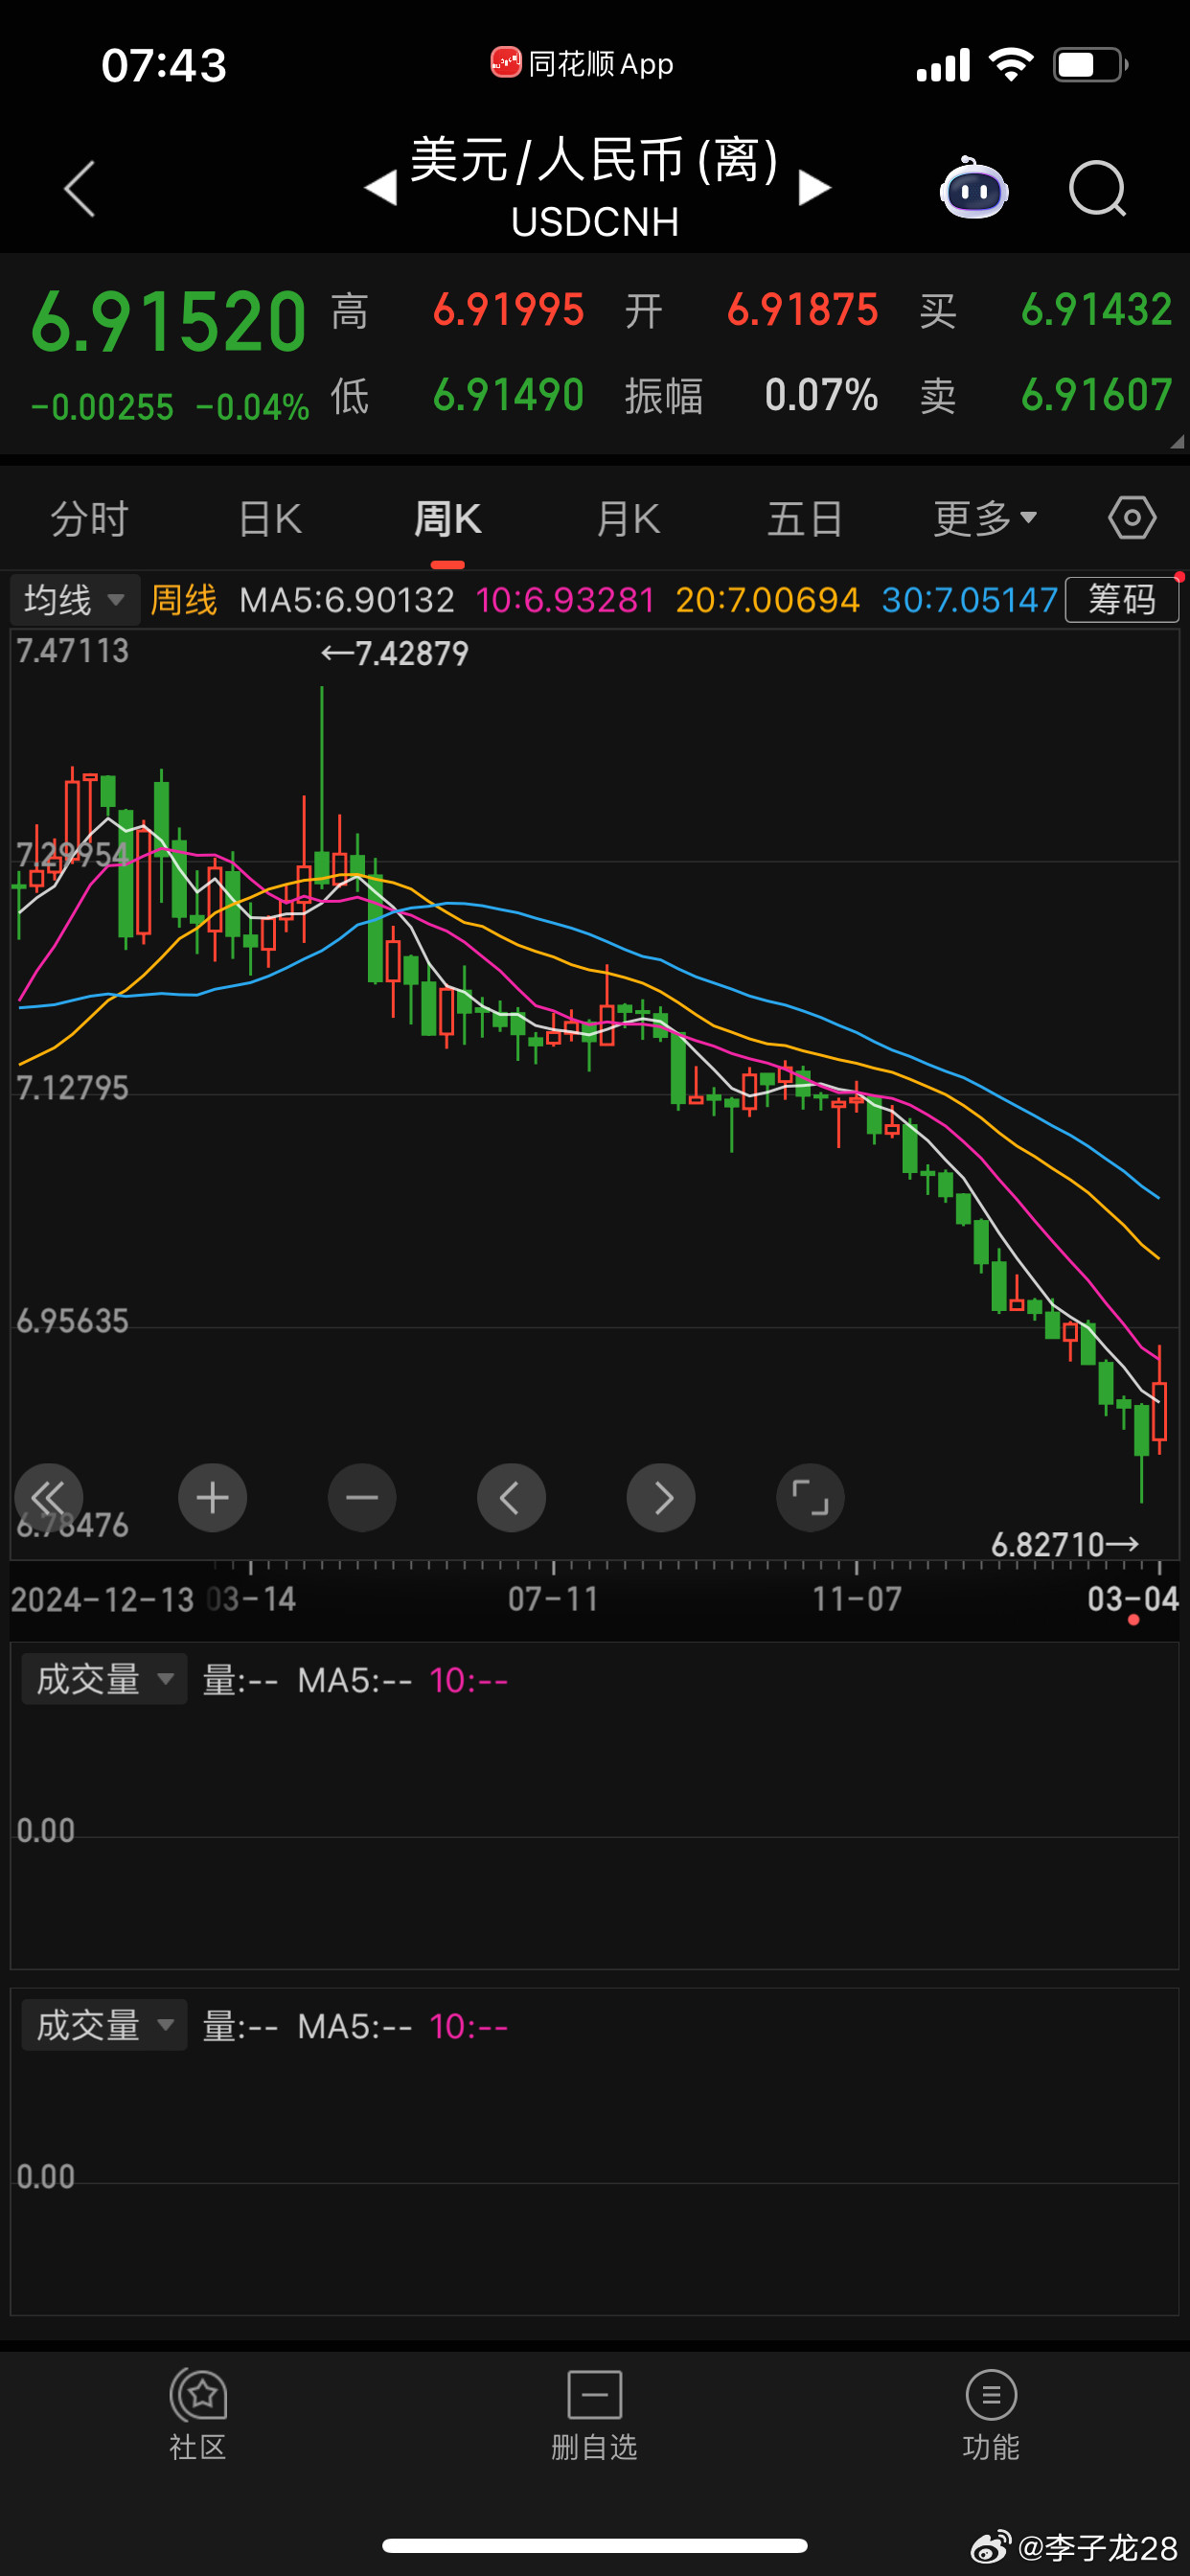
Task: Select the 日K tab
Action: click(270, 519)
